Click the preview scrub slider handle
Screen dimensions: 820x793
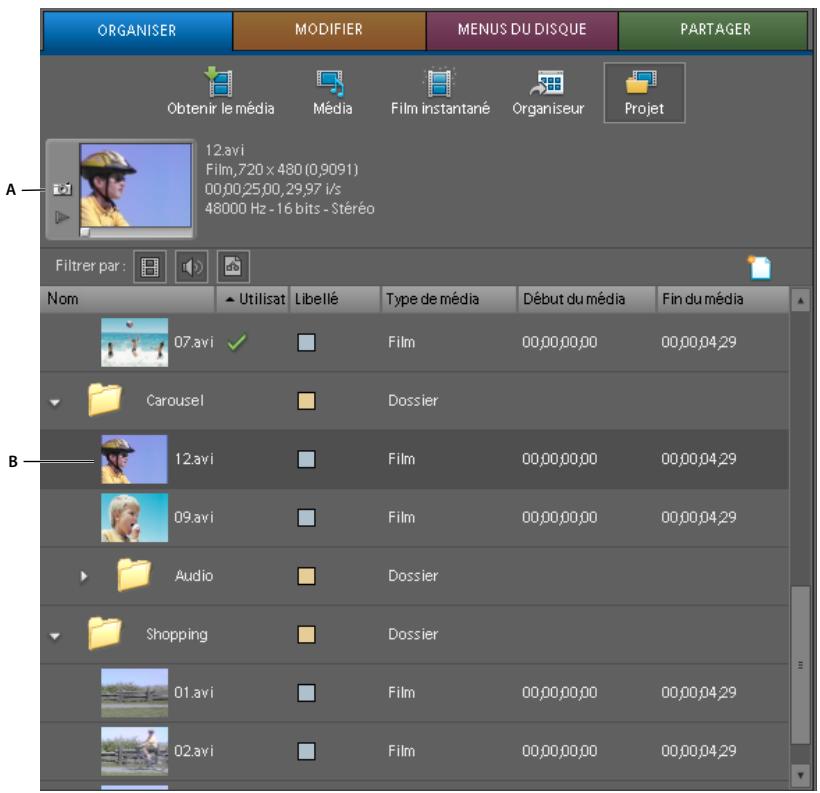85,232
